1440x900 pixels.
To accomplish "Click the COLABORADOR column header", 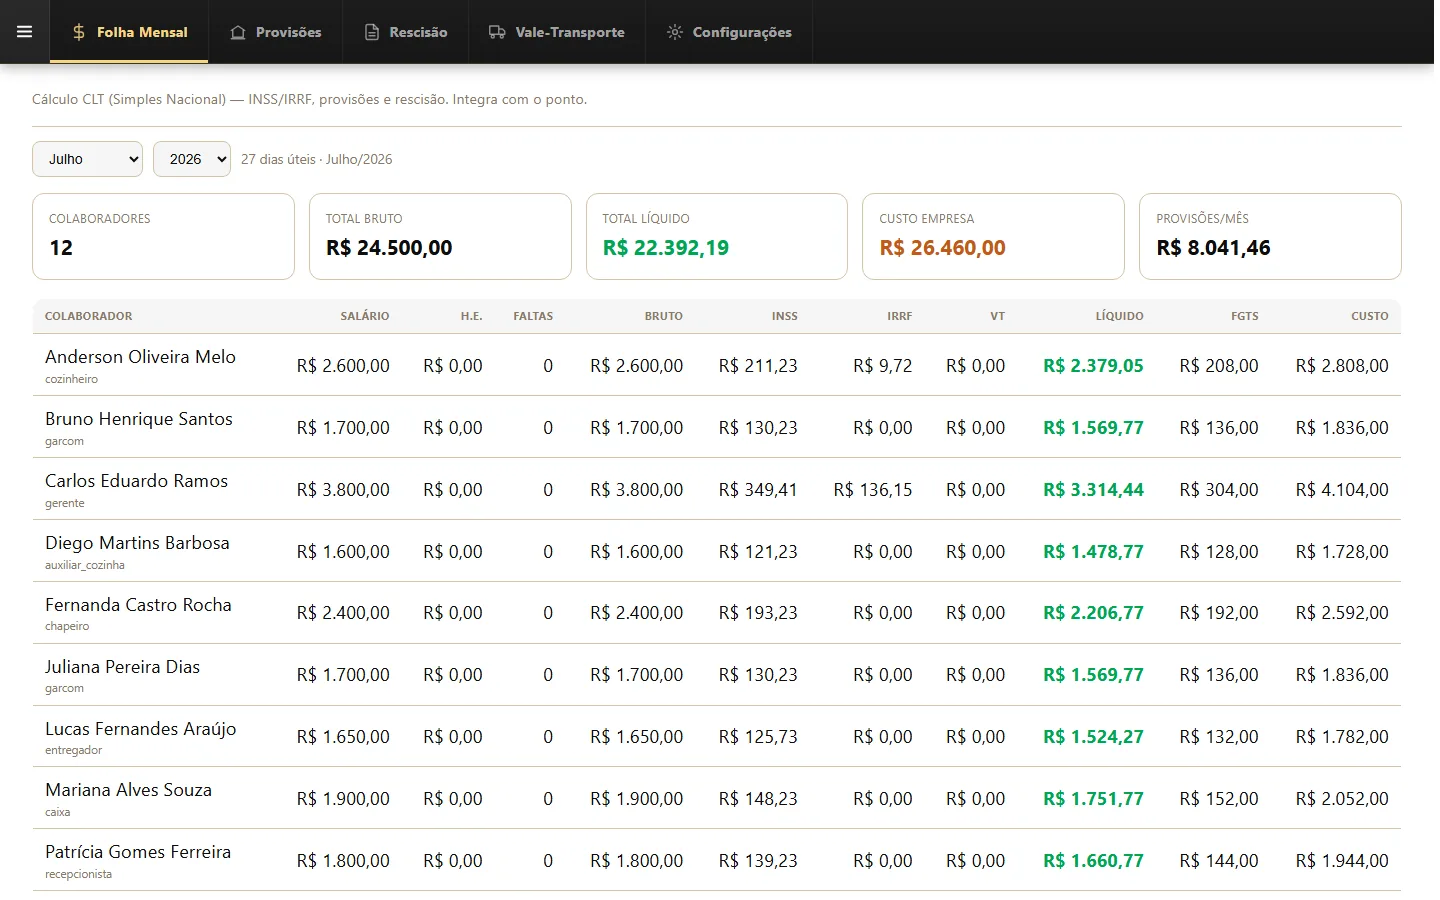I will (88, 316).
